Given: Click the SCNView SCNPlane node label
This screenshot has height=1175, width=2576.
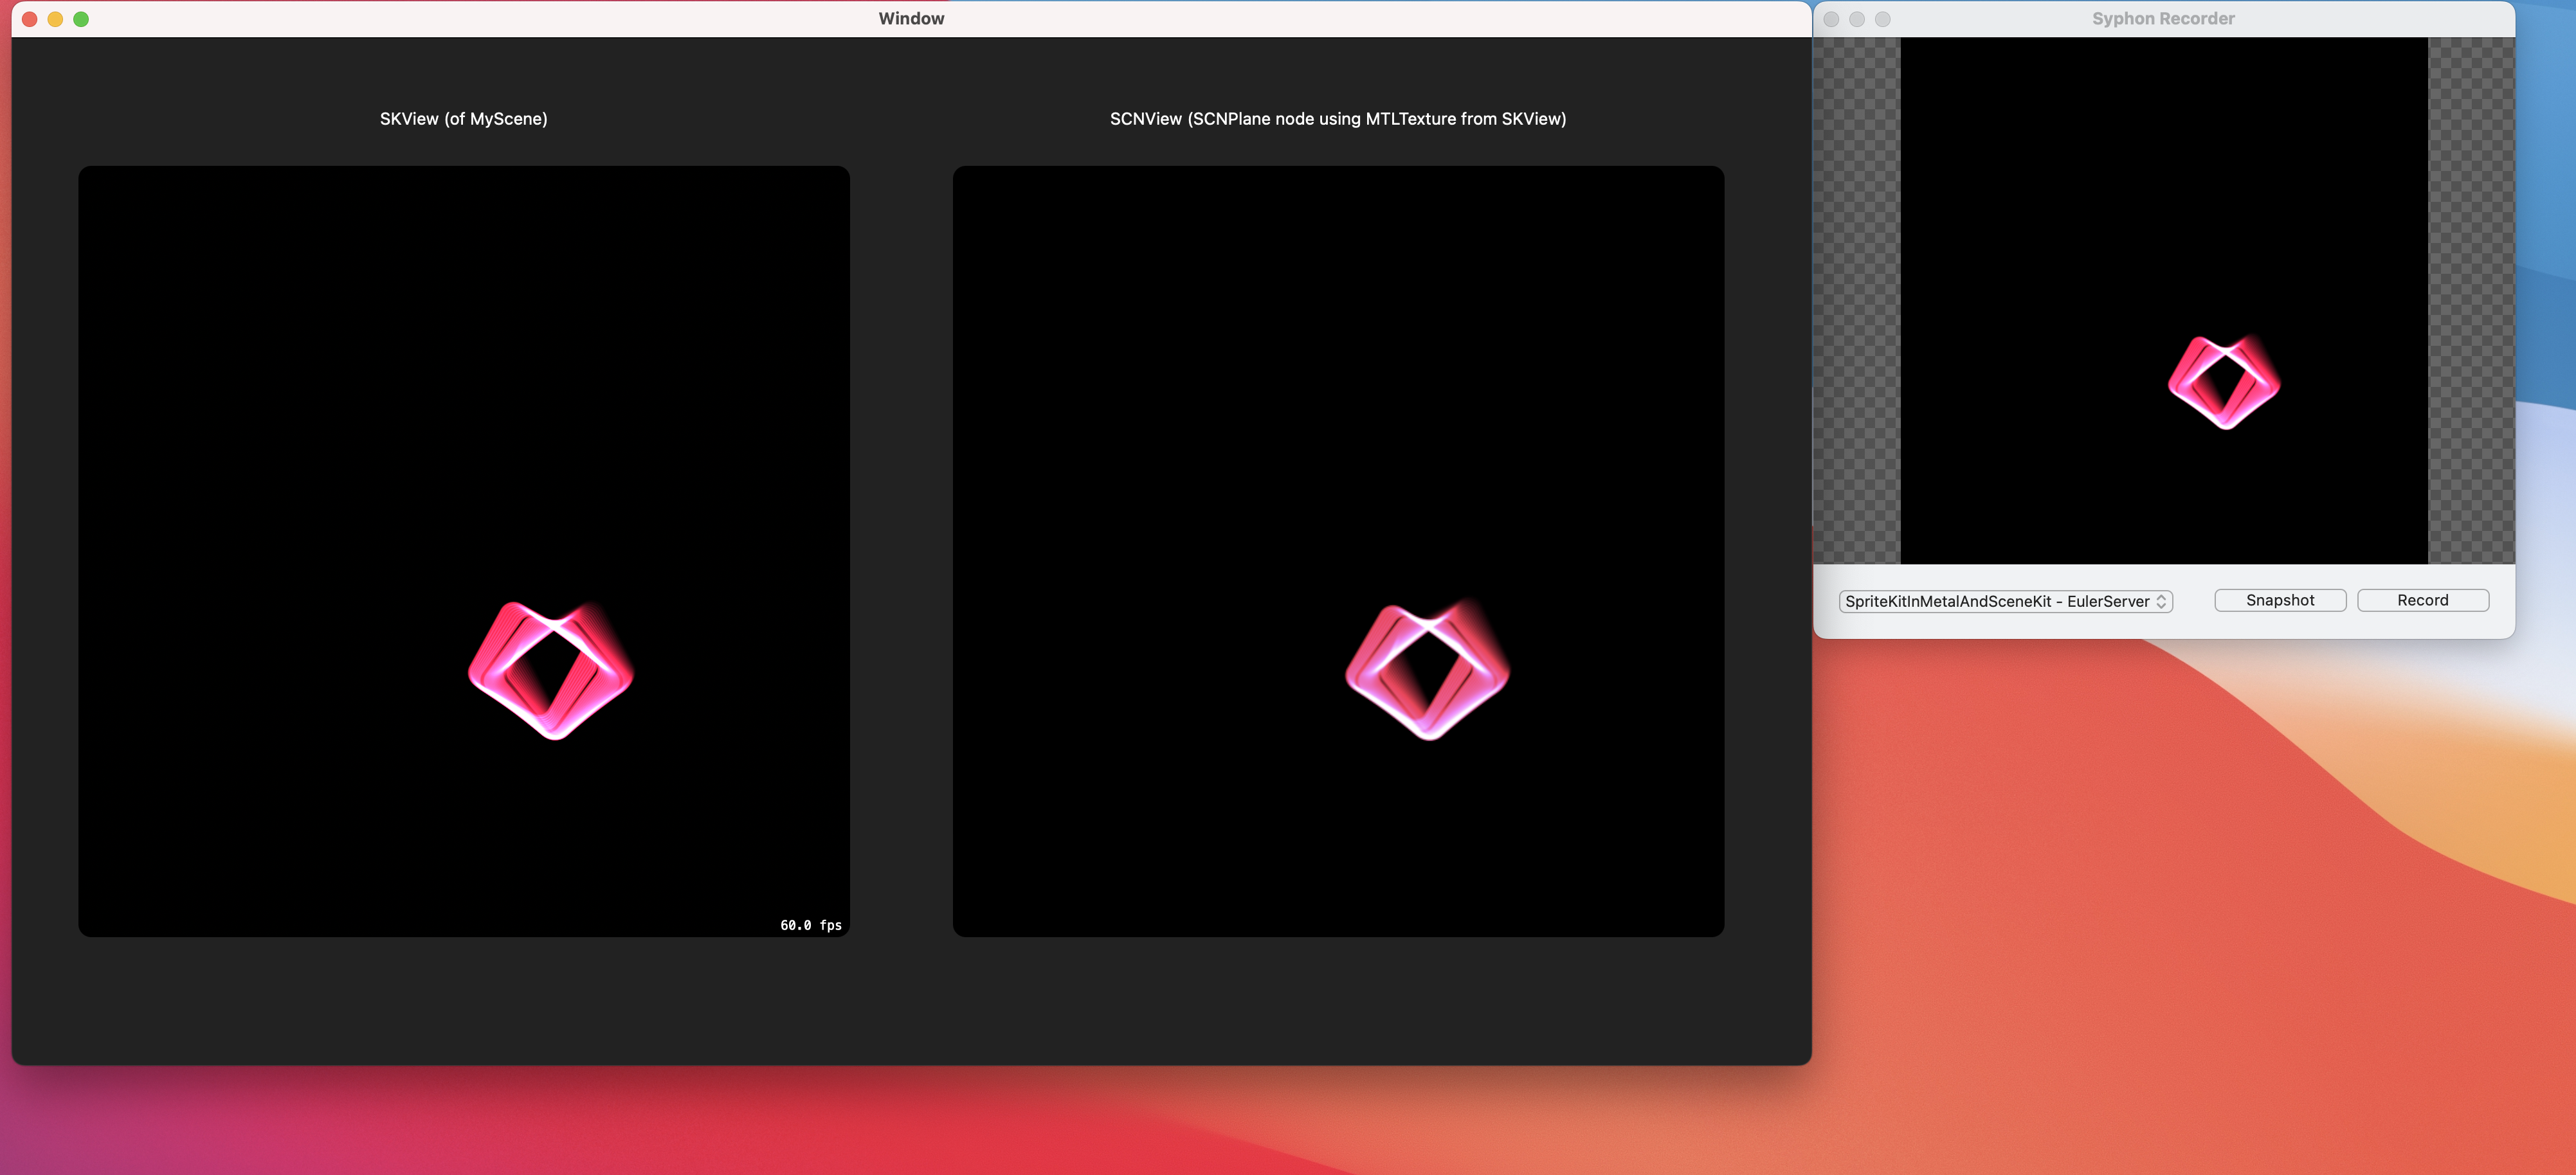Looking at the screenshot, I should 1337,119.
